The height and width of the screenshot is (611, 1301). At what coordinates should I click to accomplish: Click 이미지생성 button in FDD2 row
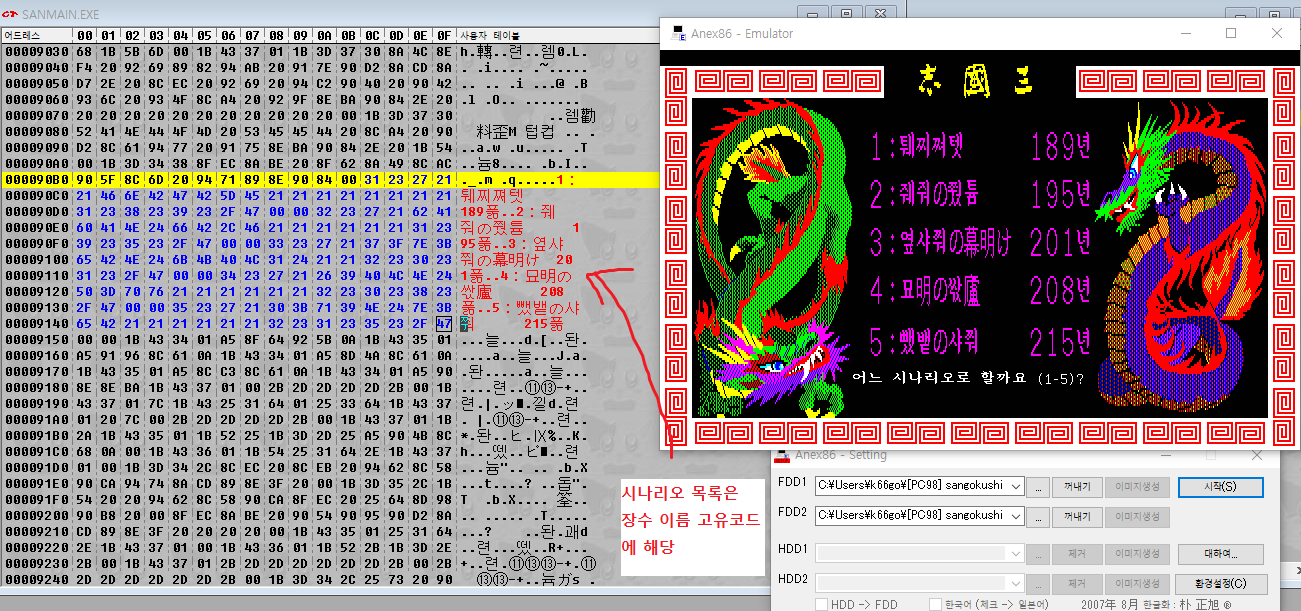tap(1138, 517)
